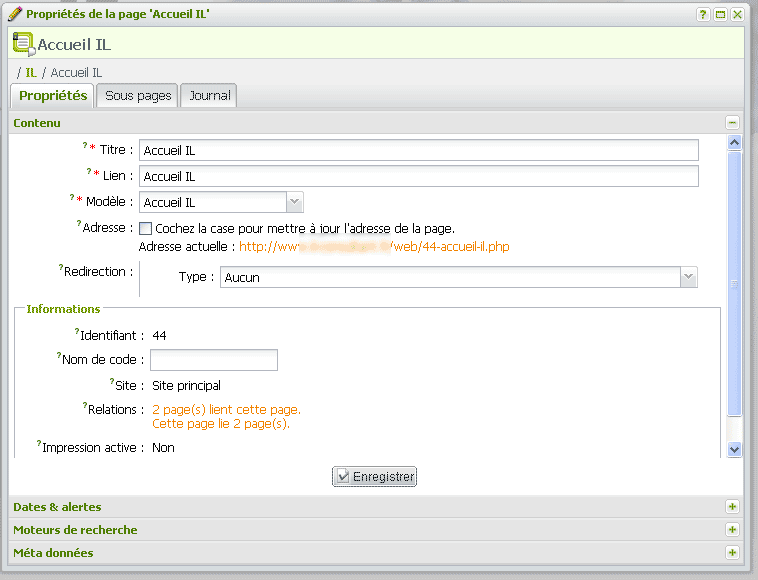Switch to the Sous pages tab
This screenshot has width=758, height=580.
point(138,96)
